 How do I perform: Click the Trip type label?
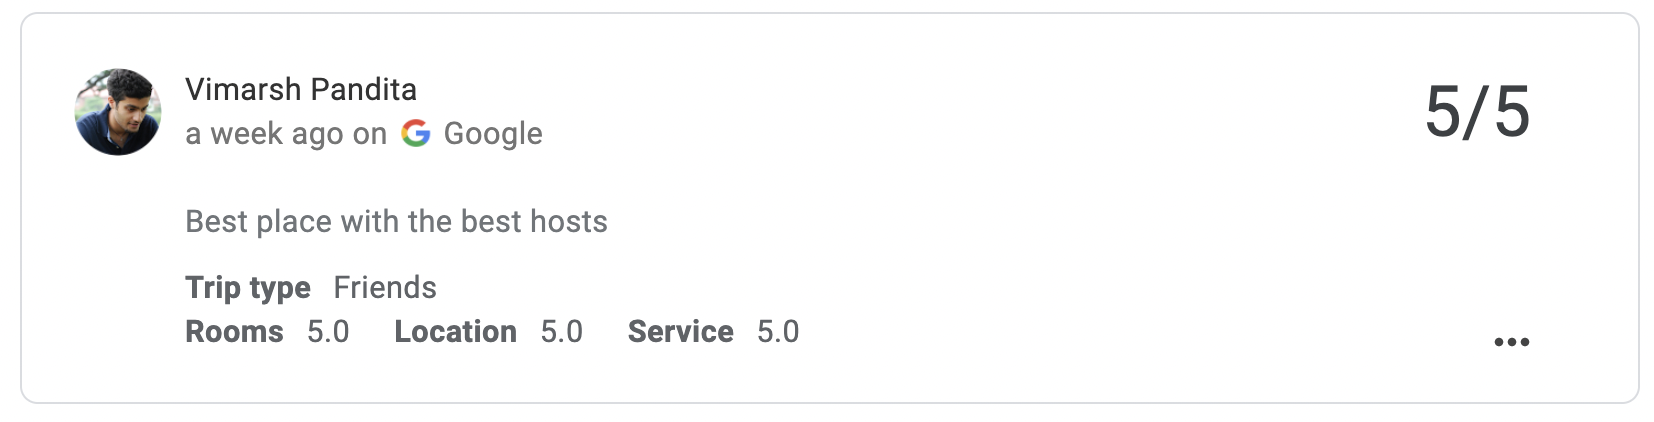point(248,288)
